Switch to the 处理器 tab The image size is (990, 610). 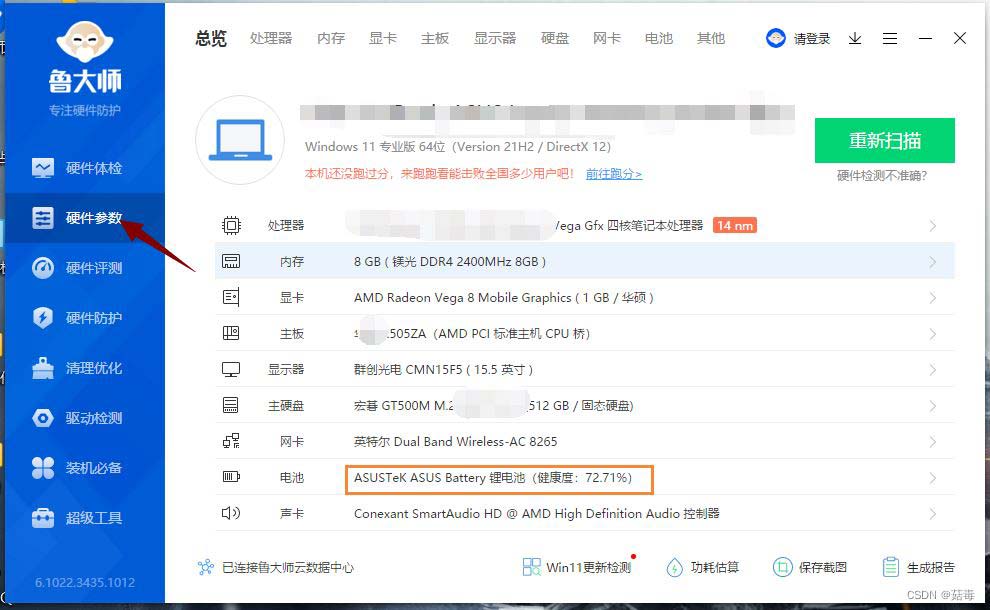tap(271, 39)
